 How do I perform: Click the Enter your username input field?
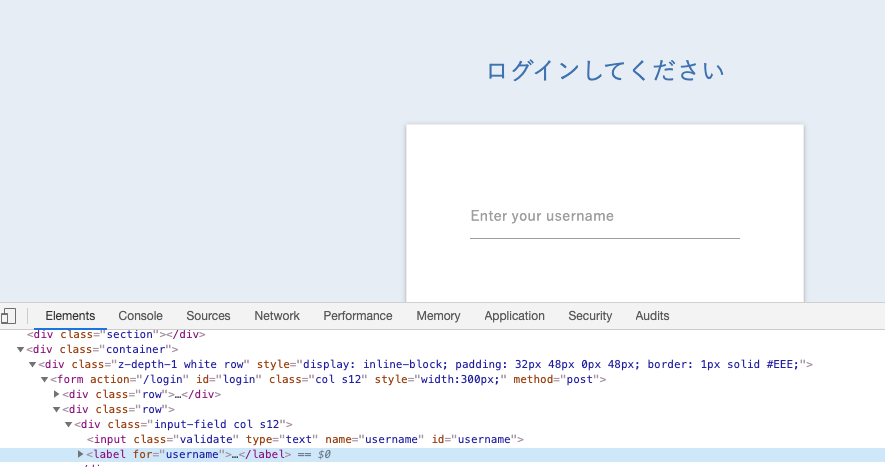click(604, 217)
